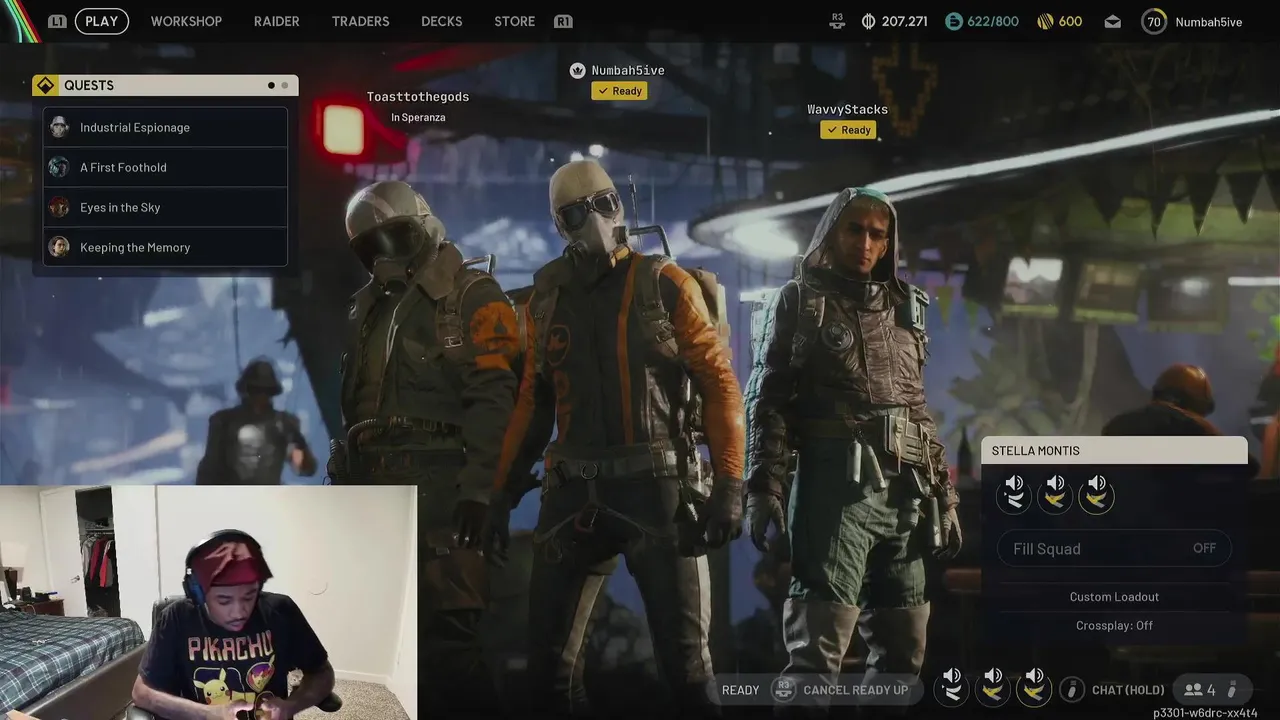Select the Toasttothegods player name
The width and height of the screenshot is (1280, 720).
[x=418, y=97]
